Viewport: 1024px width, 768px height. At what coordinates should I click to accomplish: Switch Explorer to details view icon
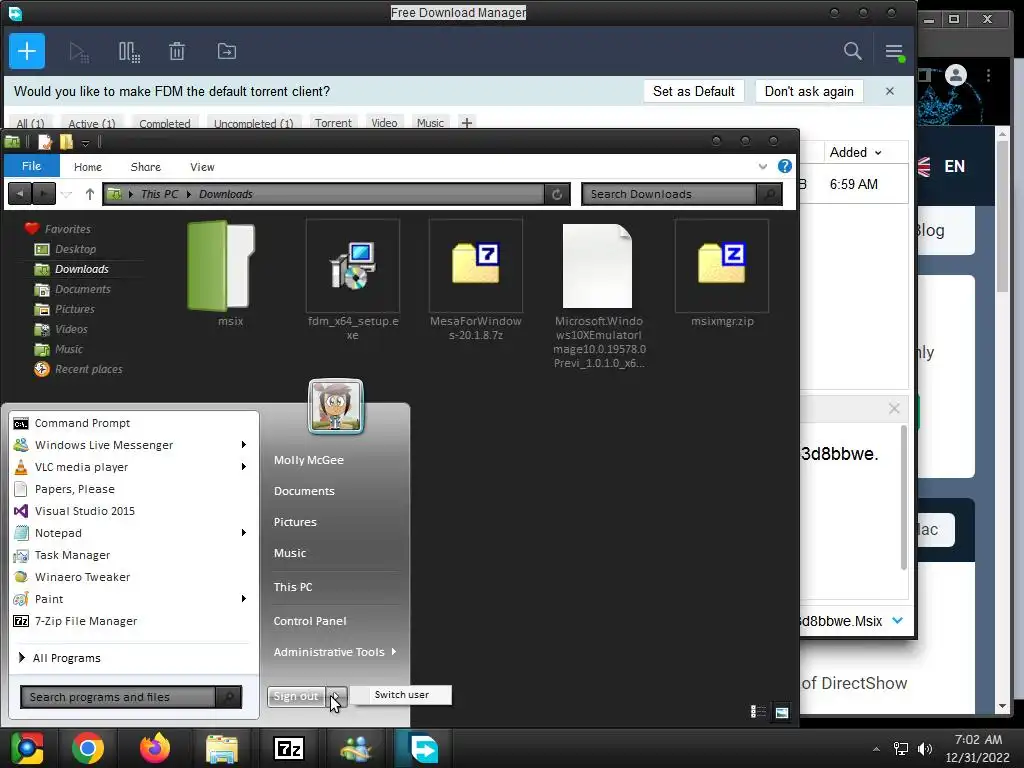pos(758,712)
